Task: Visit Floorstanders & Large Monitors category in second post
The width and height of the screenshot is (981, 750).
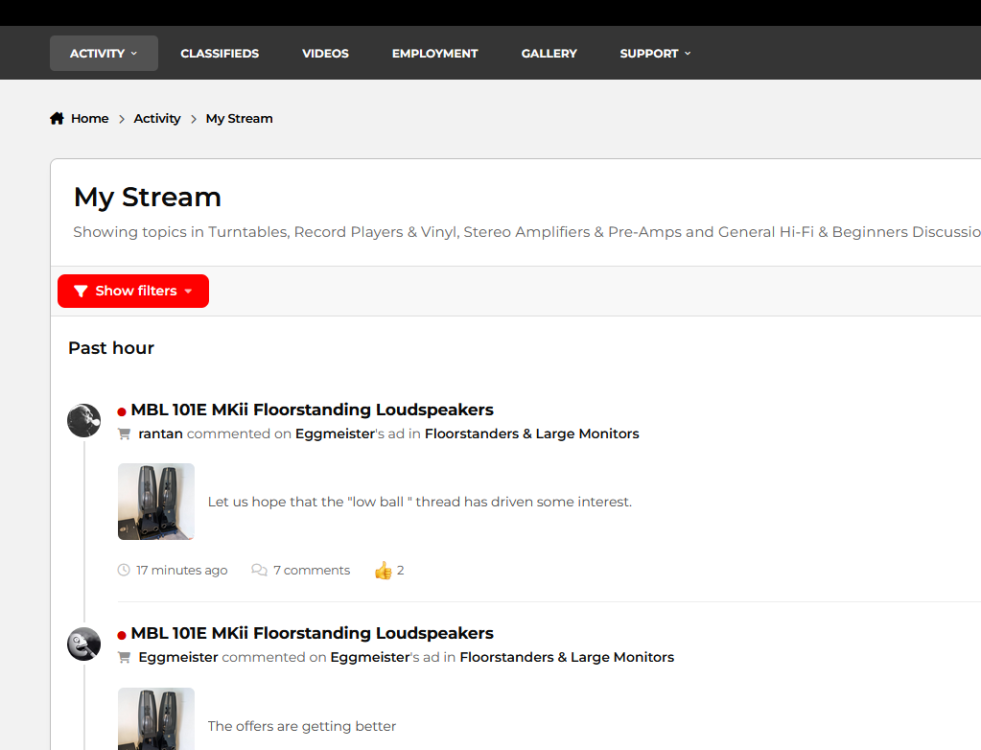Action: (566, 658)
